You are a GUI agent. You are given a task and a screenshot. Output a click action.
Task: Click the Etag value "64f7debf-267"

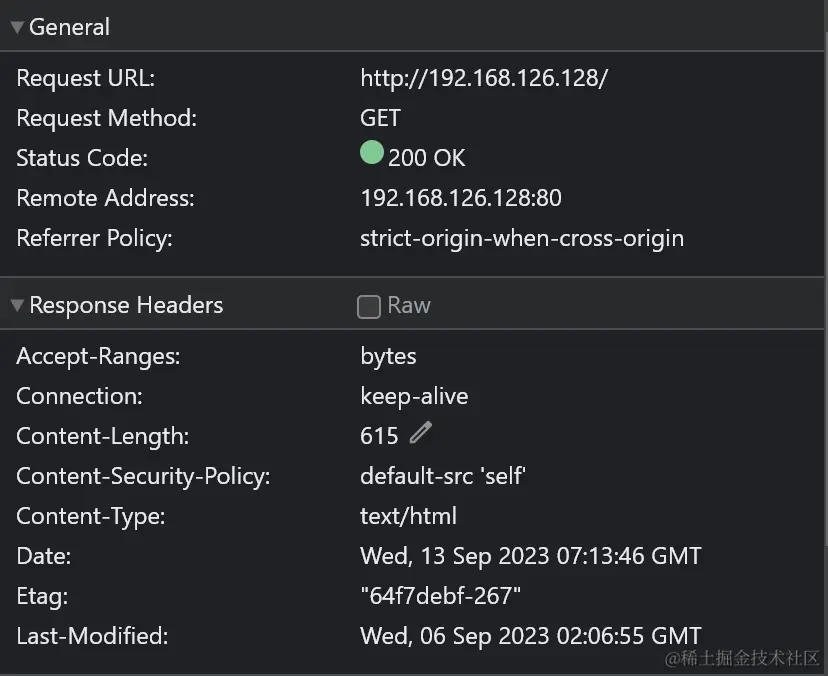click(x=440, y=596)
